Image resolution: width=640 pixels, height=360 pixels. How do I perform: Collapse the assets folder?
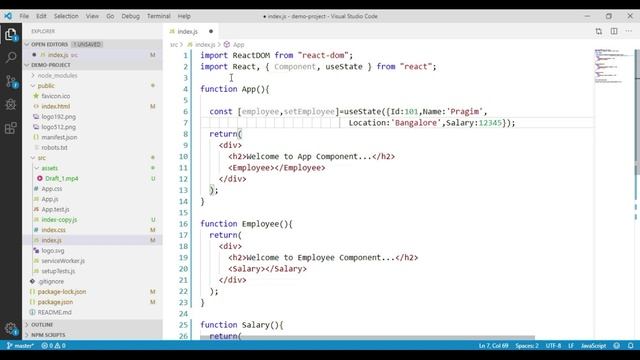49,168
